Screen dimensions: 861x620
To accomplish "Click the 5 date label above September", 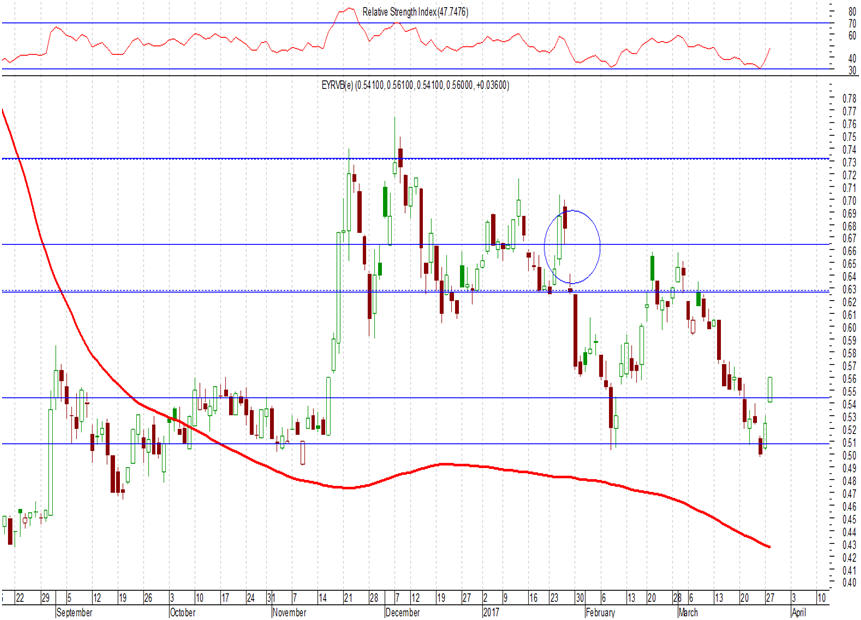I will point(69,598).
